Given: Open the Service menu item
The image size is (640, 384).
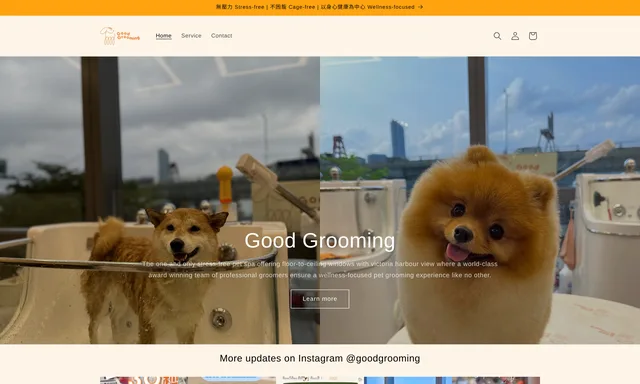Looking at the screenshot, I should coord(191,36).
